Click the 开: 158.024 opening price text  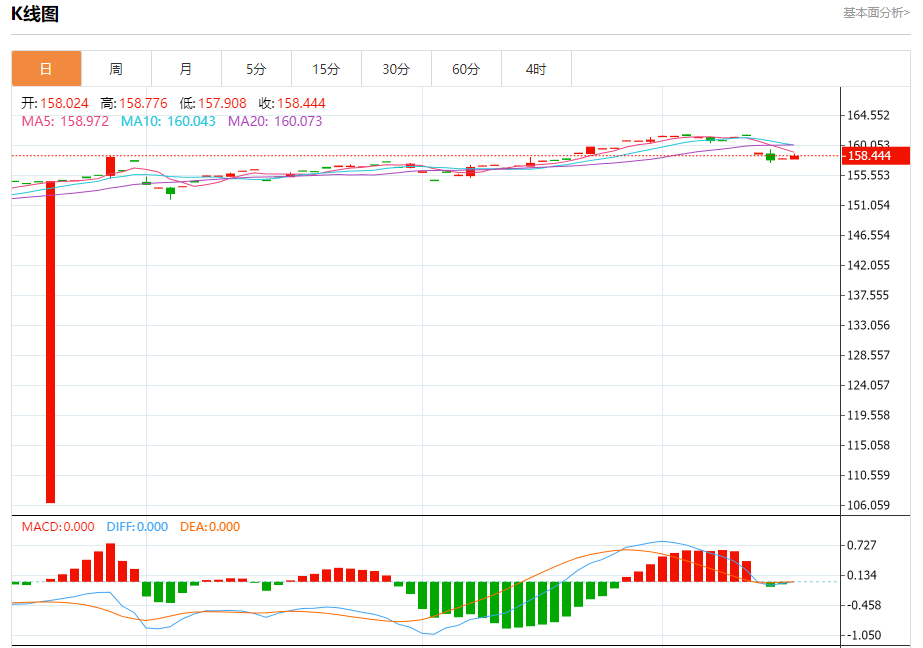click(x=55, y=103)
